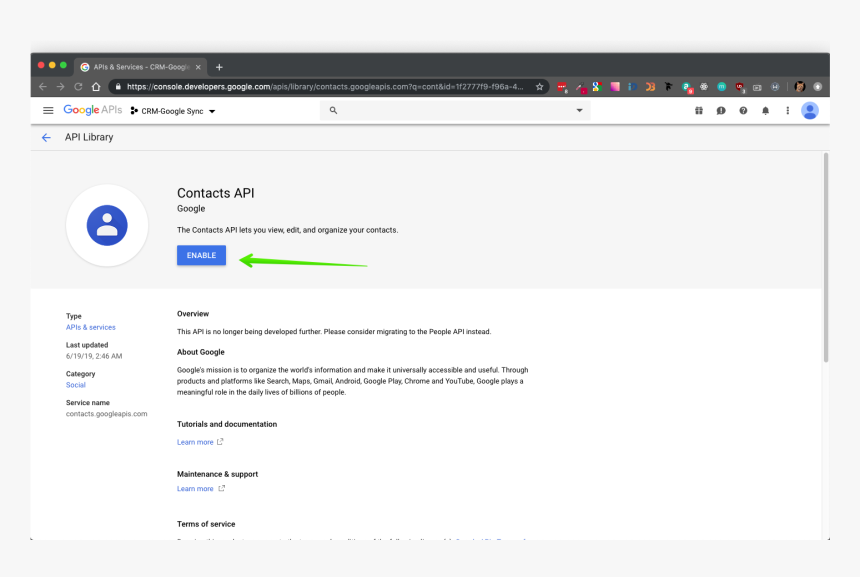Open the CRM-Google Sync project selector
The image size is (860, 577).
coord(173,111)
